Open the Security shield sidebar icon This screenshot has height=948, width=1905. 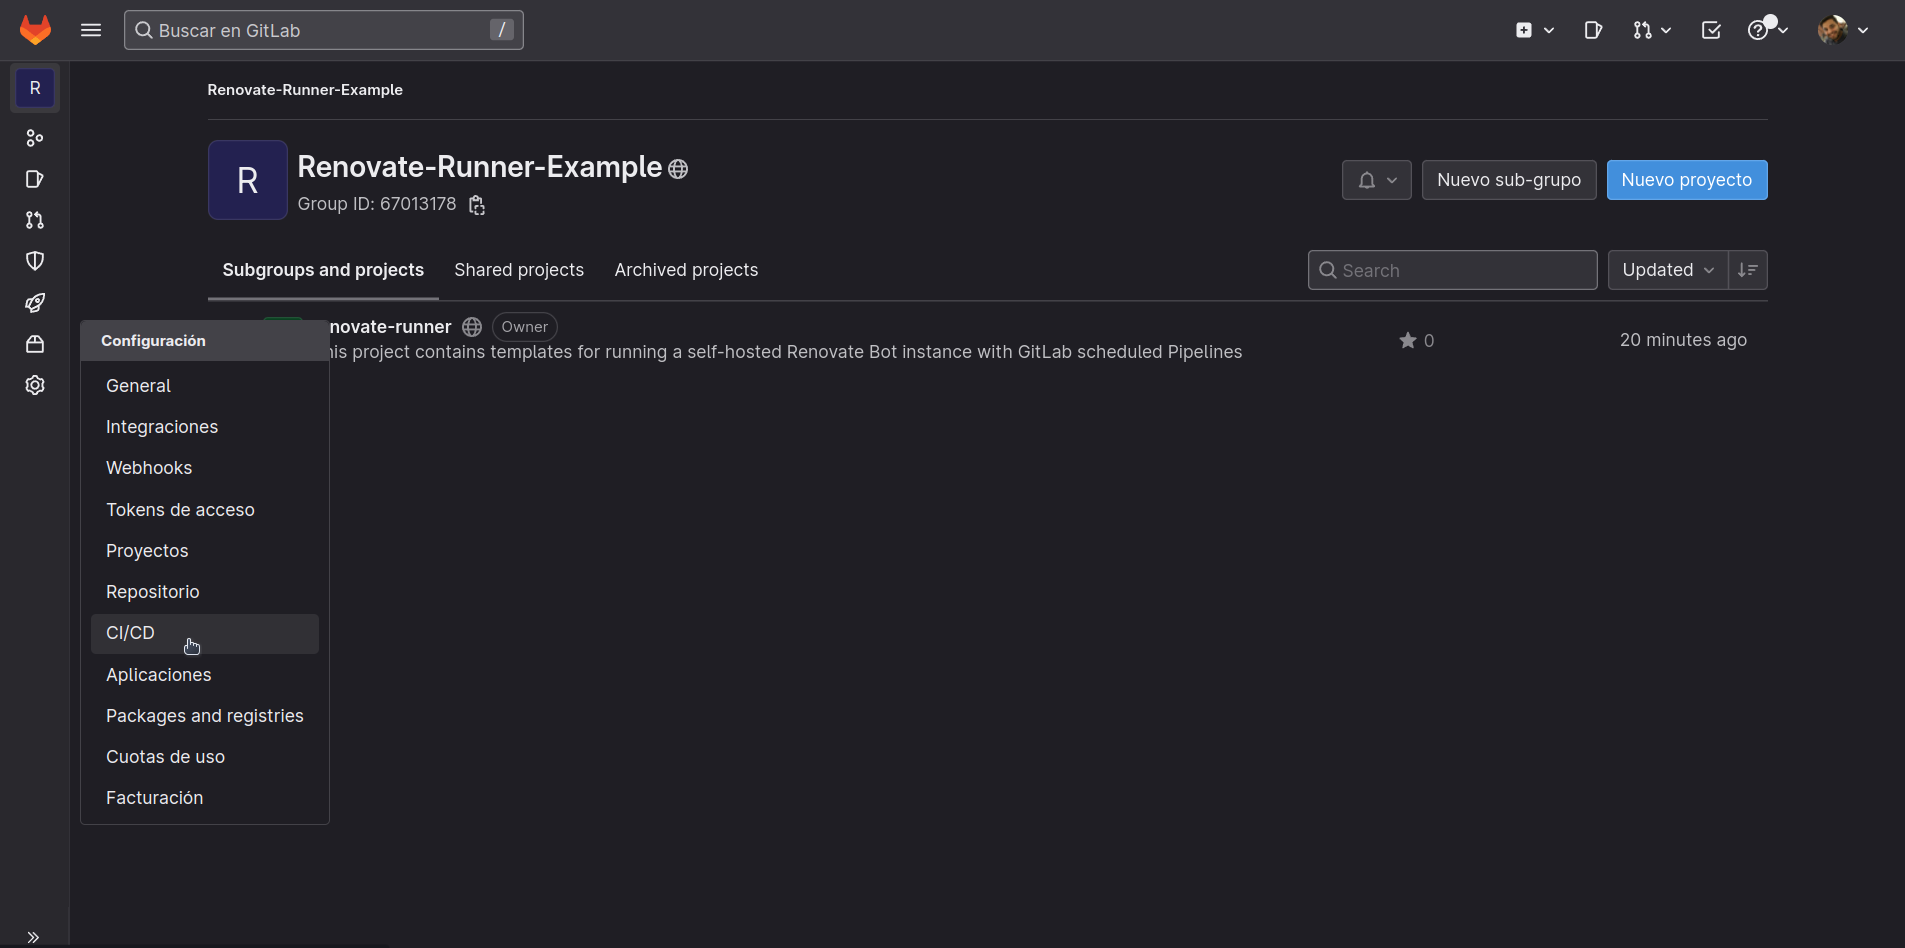click(35, 261)
